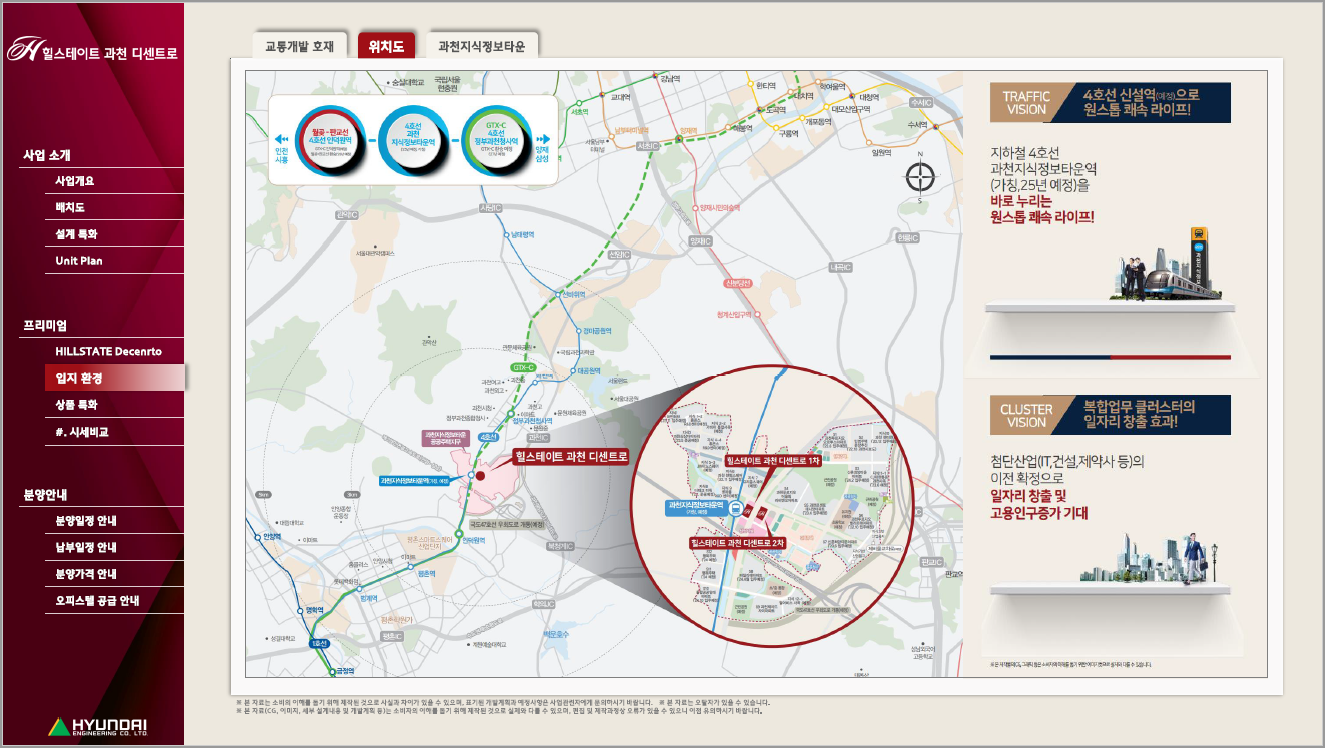The height and width of the screenshot is (748, 1325).
Task: Click the 정부과천청사역 station label
Action: coord(532,421)
